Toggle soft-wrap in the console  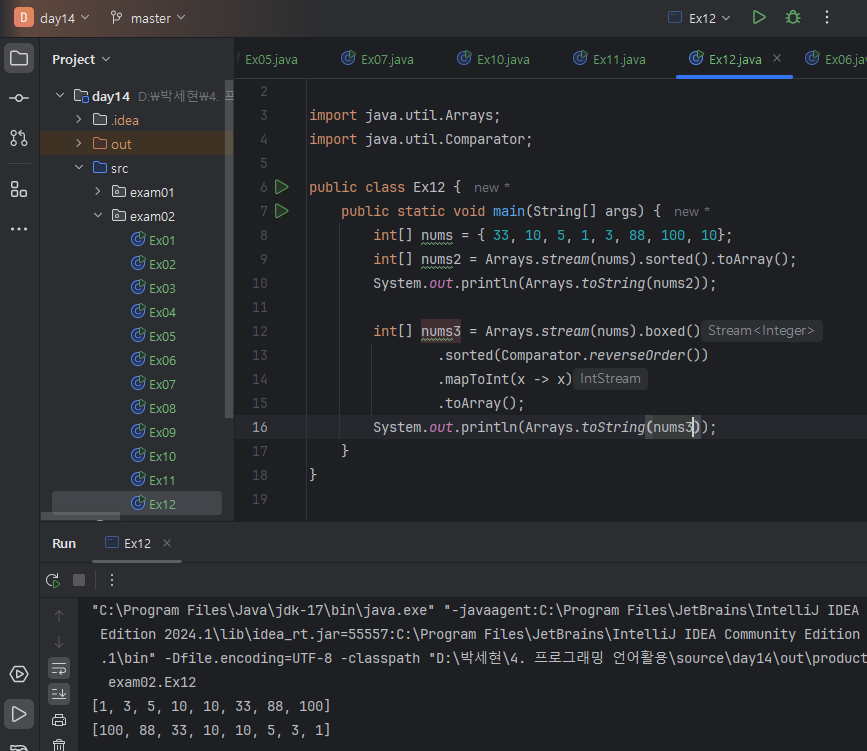tap(59, 668)
